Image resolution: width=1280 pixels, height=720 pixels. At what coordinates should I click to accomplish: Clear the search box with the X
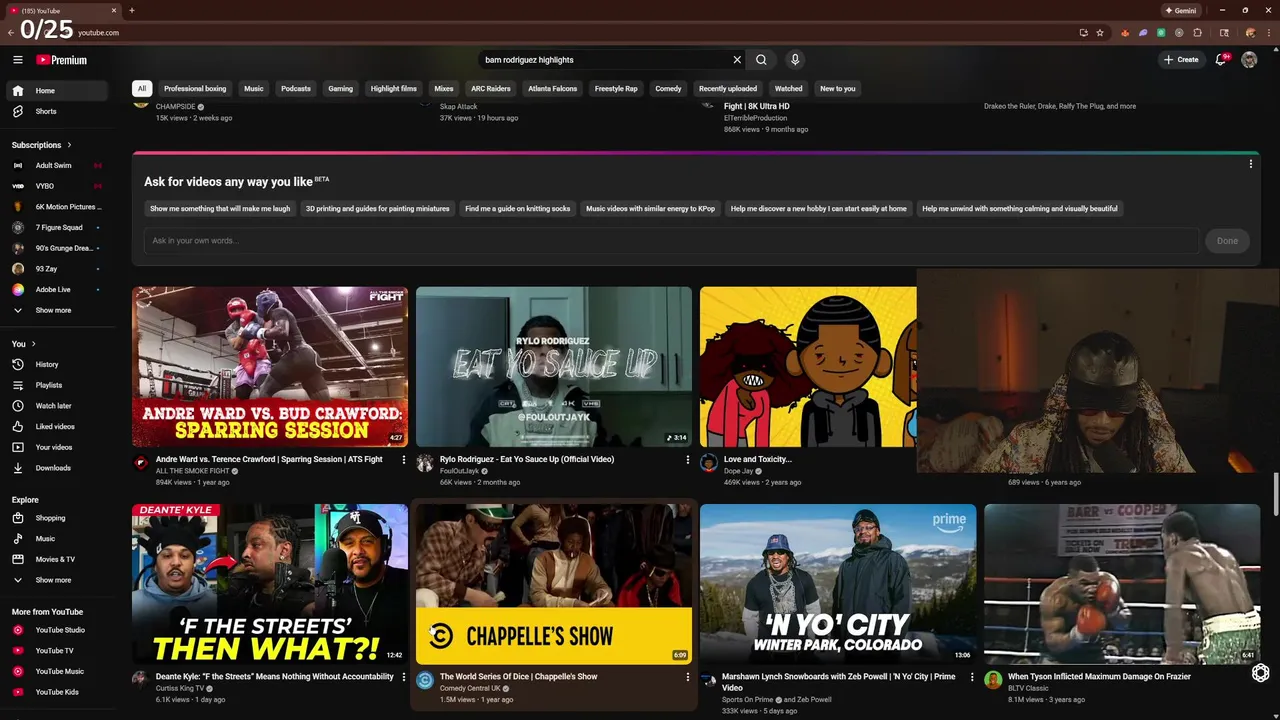[x=737, y=60]
